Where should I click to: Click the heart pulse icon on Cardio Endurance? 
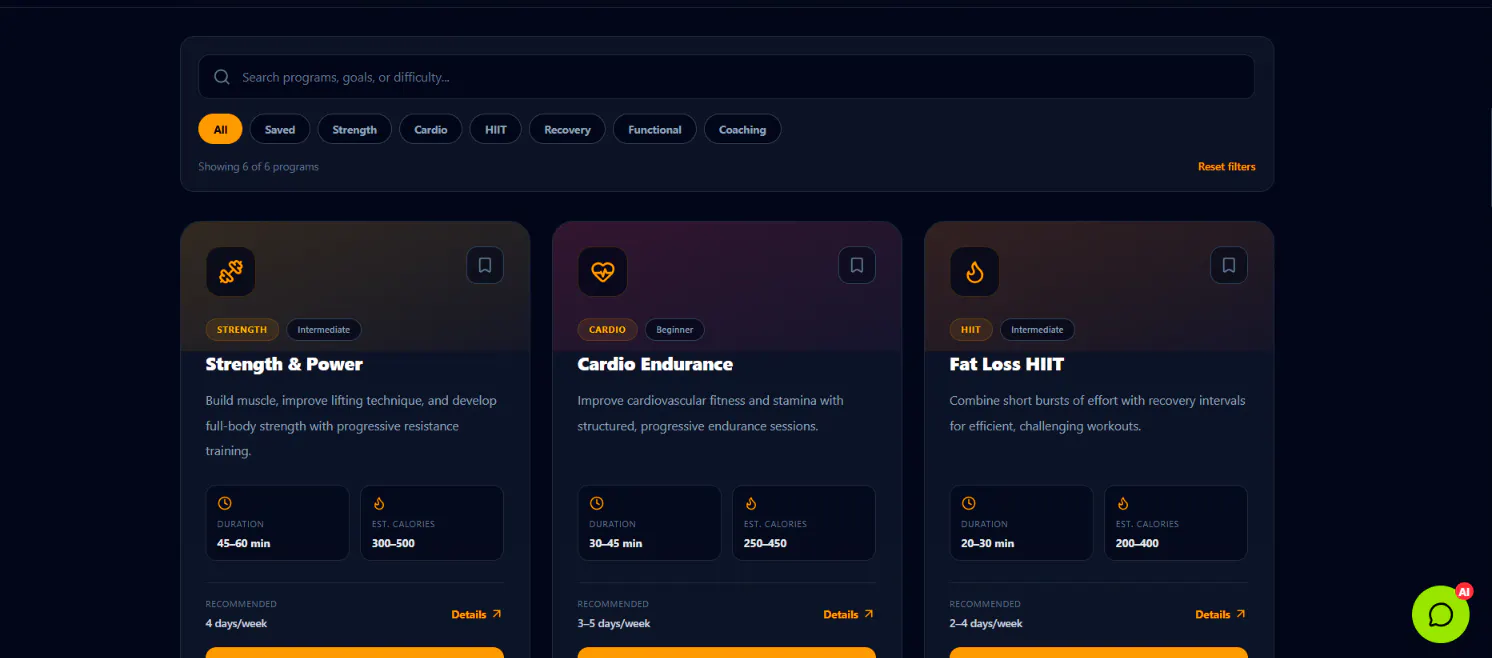coord(603,272)
